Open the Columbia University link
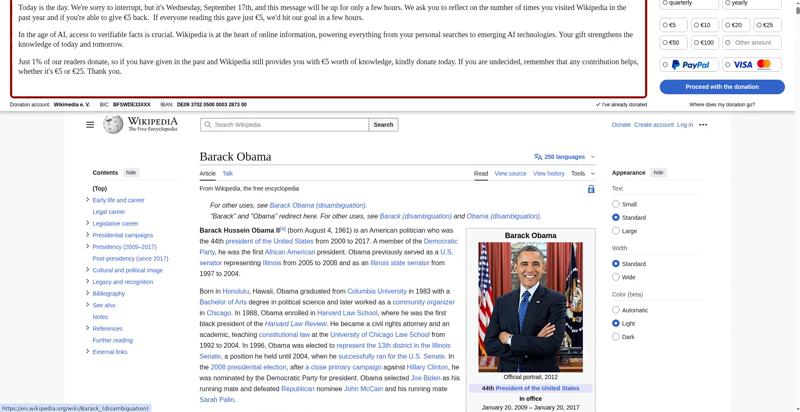Viewport: 800px width, 412px height. [377, 291]
